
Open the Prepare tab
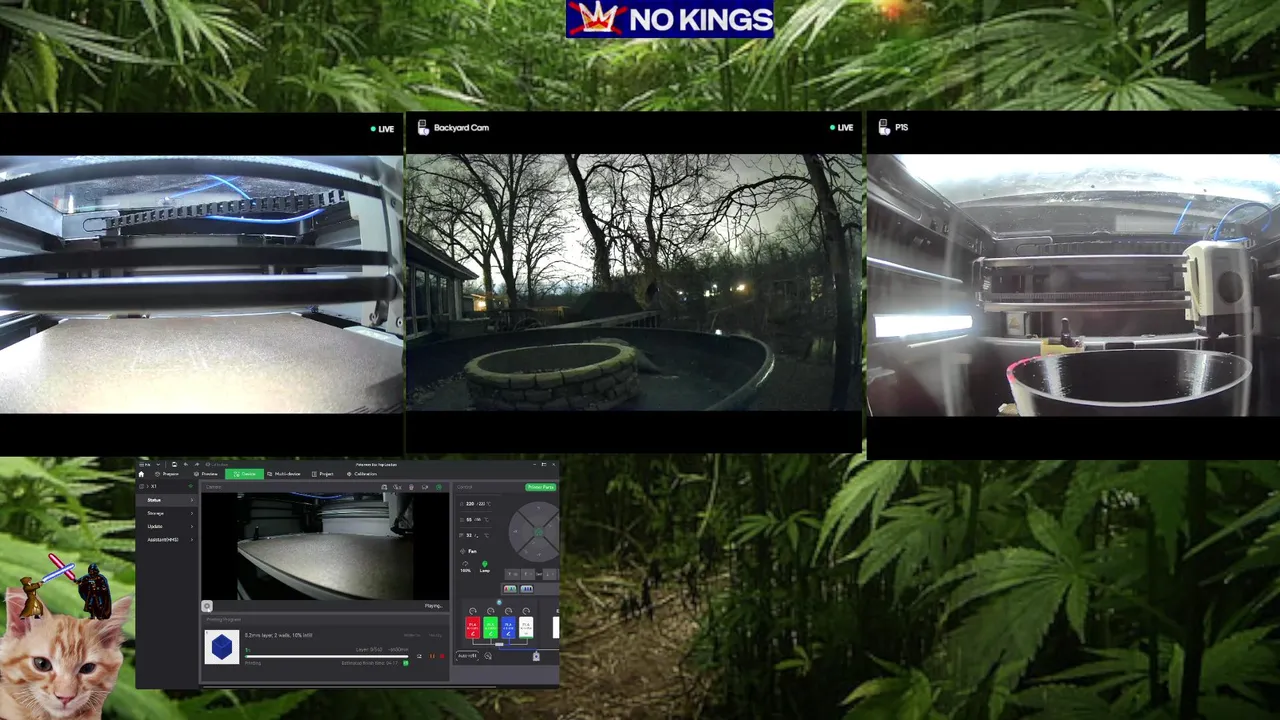tap(167, 474)
